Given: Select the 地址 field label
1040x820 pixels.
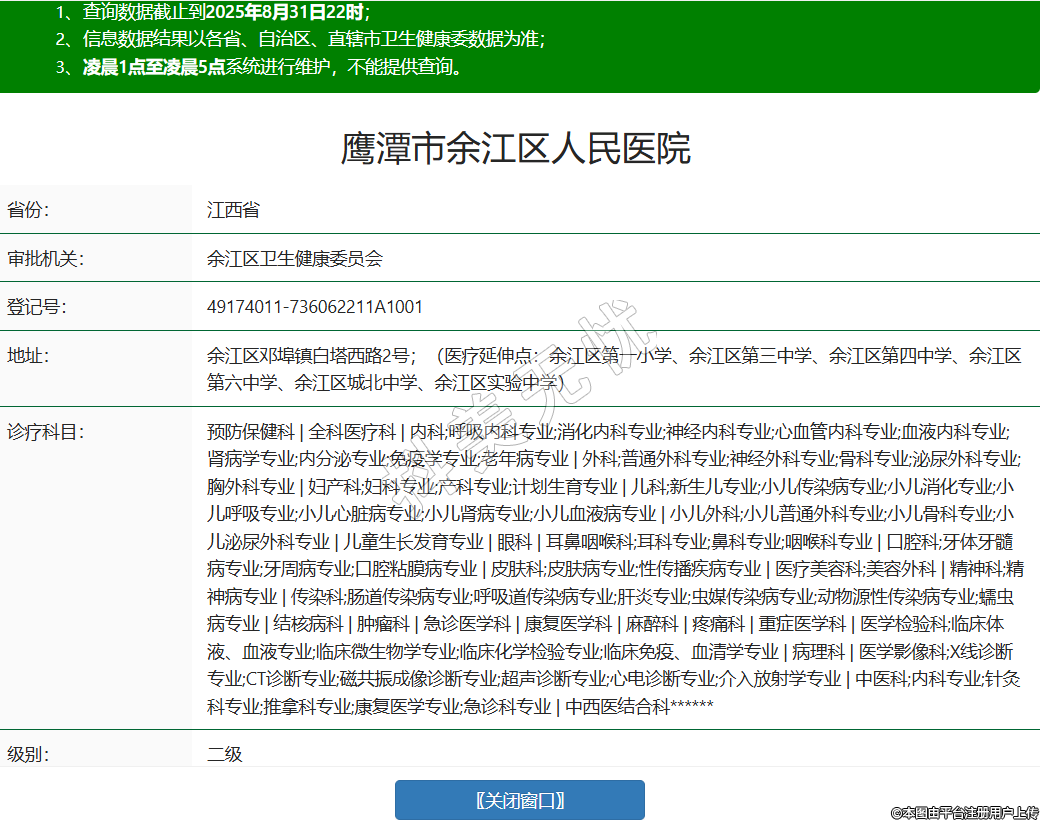Looking at the screenshot, I should pyautogui.click(x=28, y=356).
